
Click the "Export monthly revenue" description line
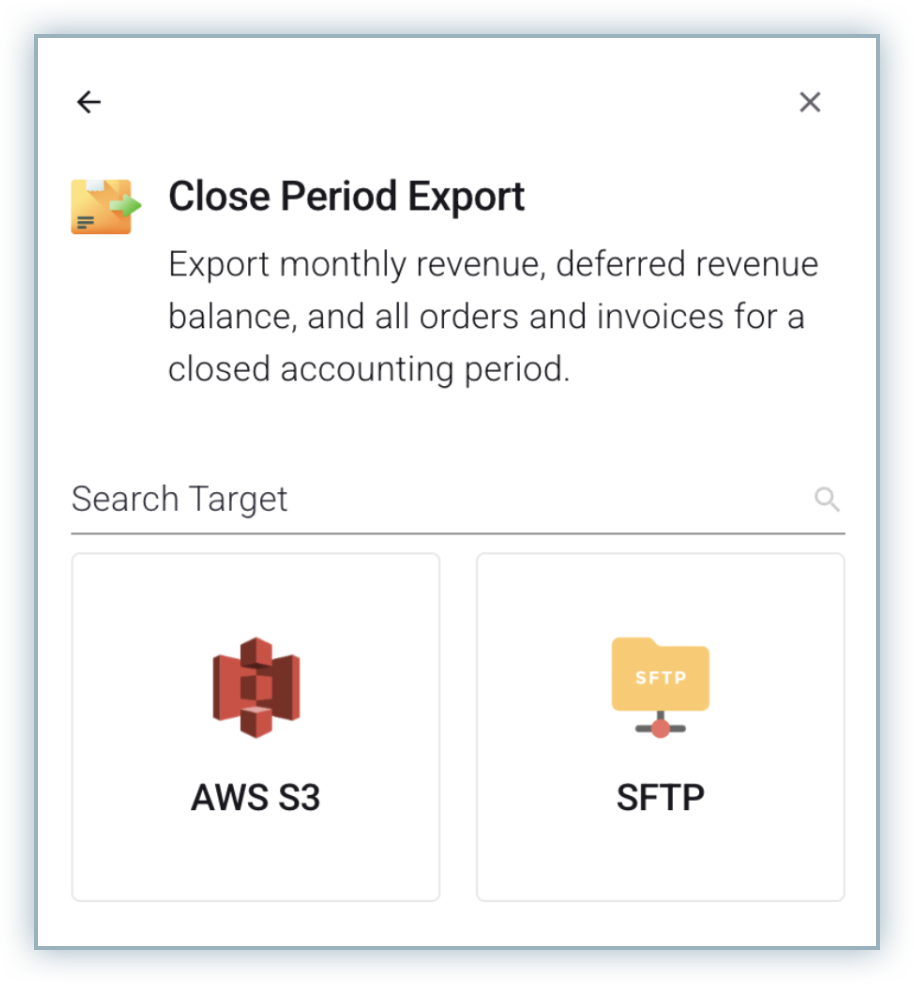pyautogui.click(x=492, y=265)
